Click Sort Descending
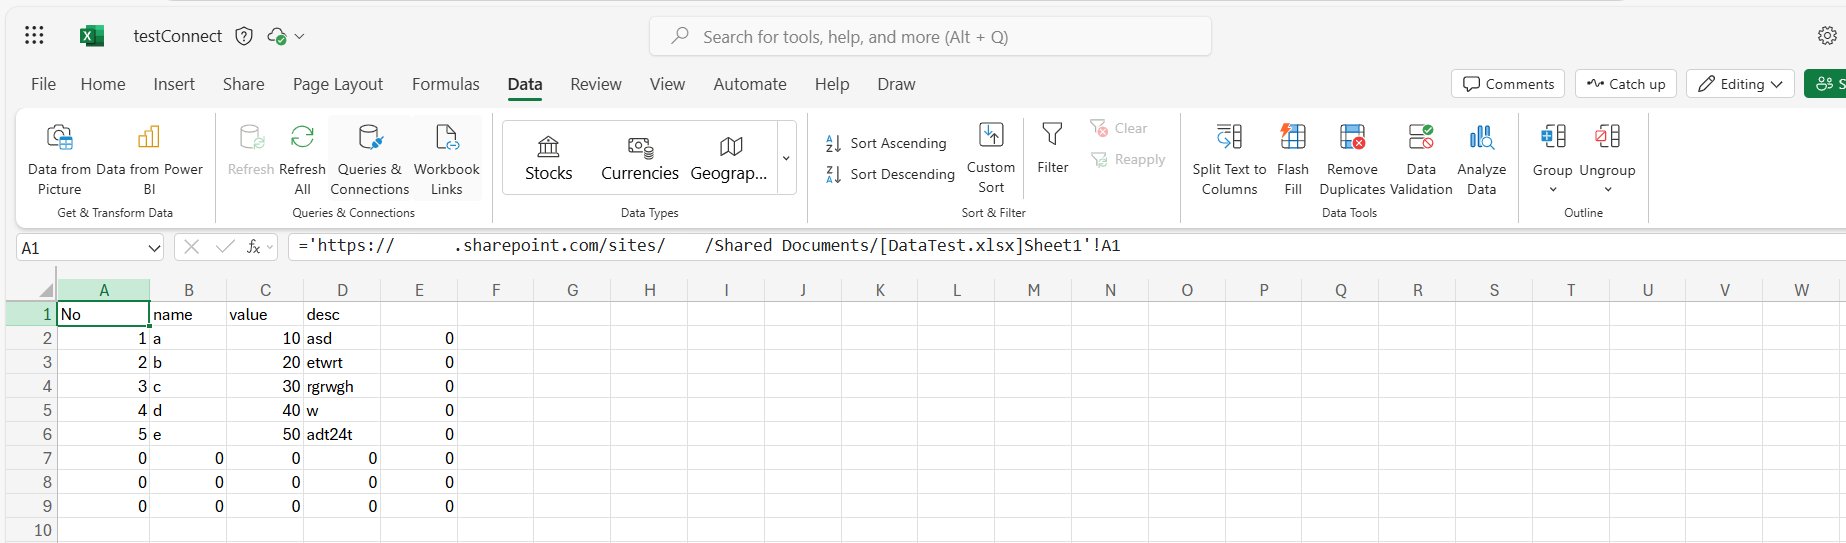 (890, 174)
